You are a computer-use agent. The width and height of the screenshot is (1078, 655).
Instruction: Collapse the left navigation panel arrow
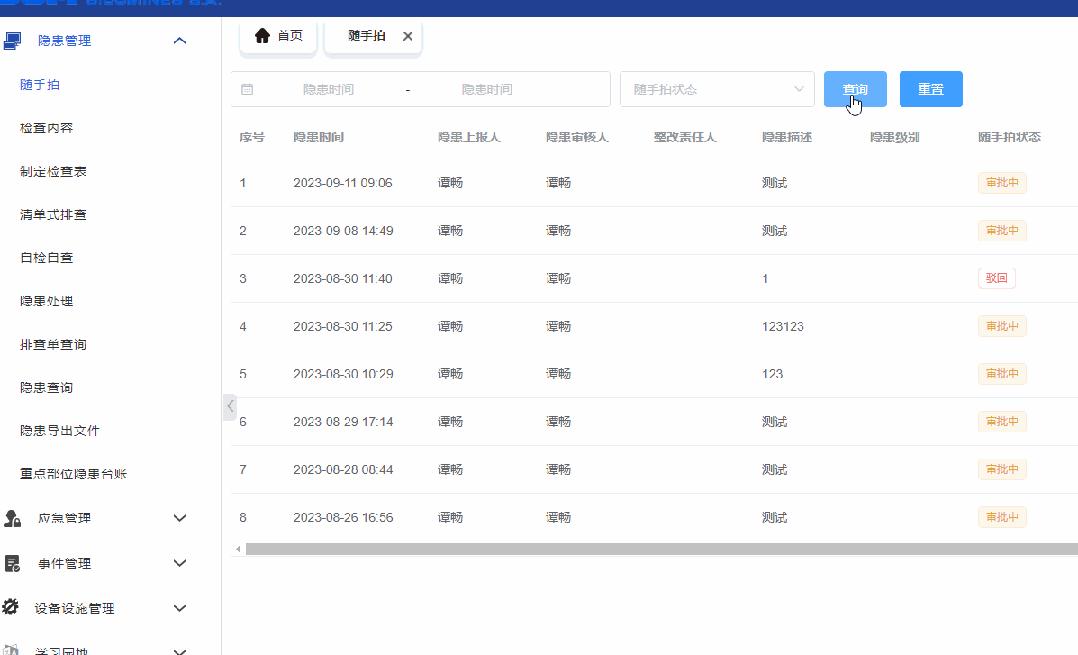tap(229, 407)
